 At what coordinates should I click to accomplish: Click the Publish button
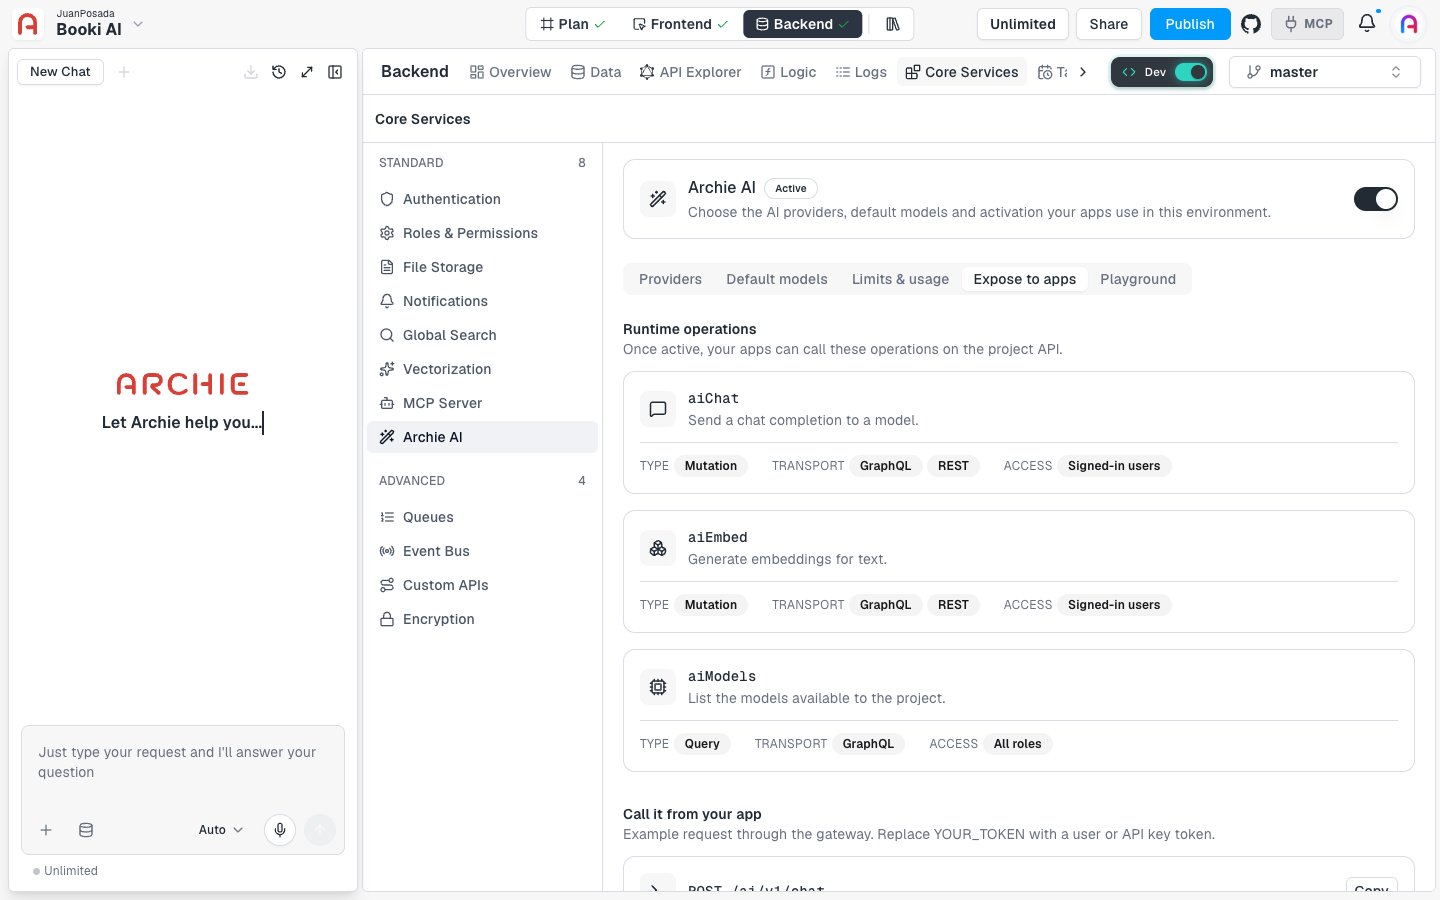[1190, 24]
